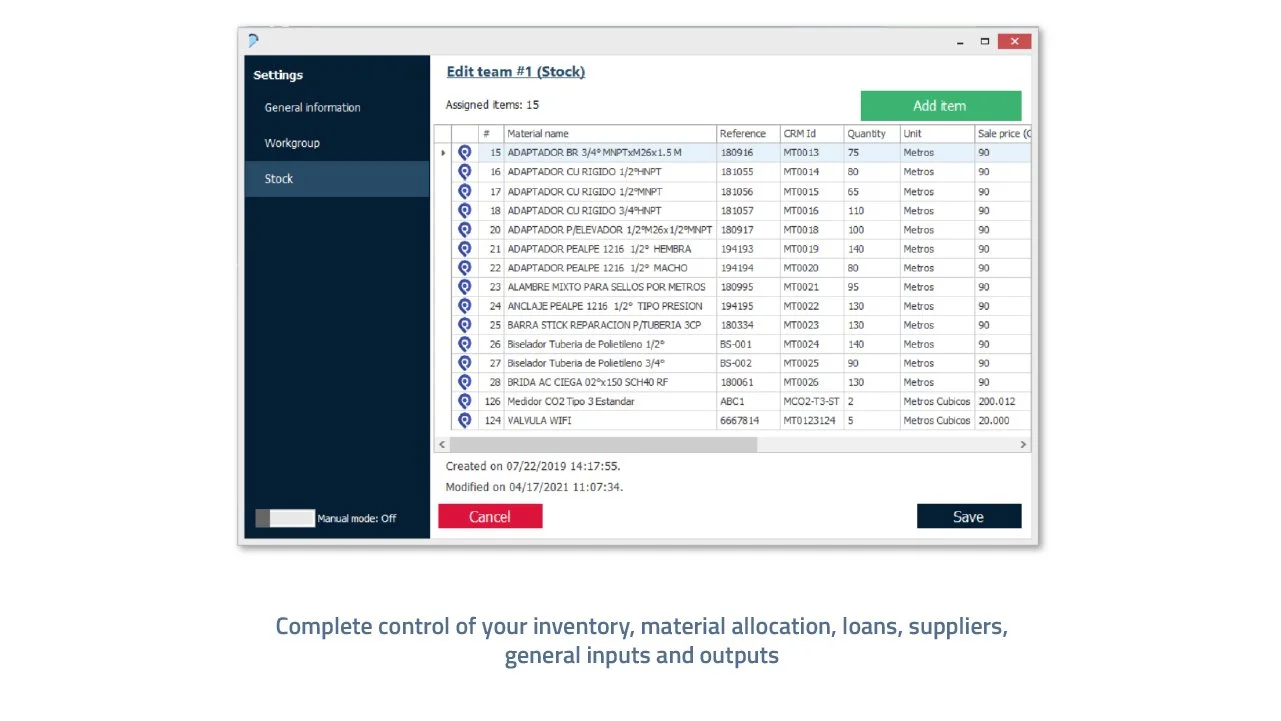Click the red Cancel button
This screenshot has width=1281, height=721.
pos(490,516)
